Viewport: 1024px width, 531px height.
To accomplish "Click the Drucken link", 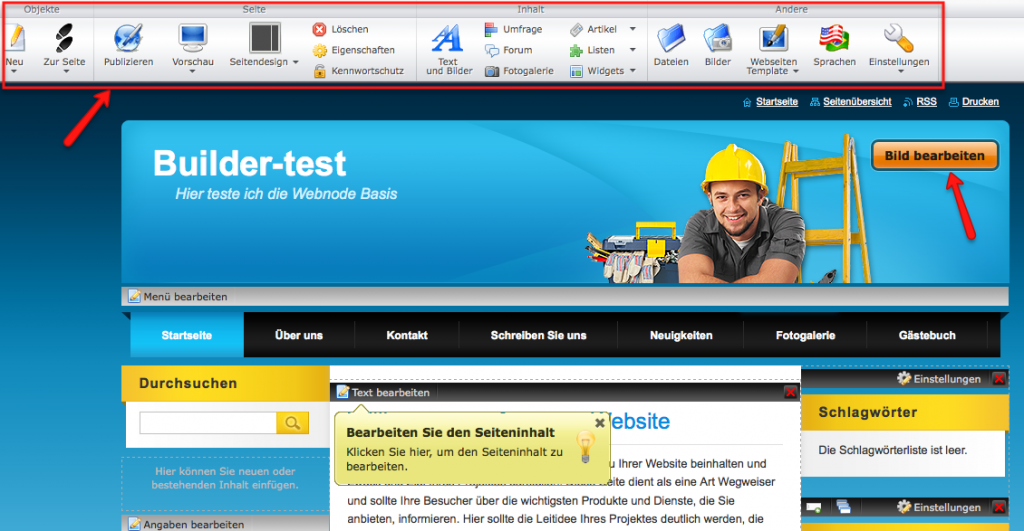I will pos(980,102).
